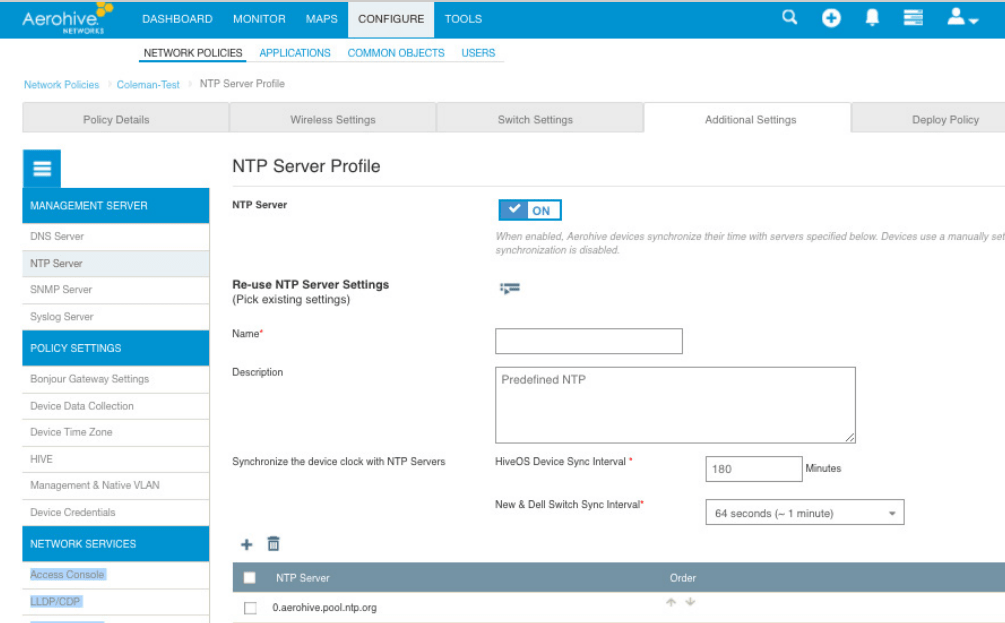Open Device Data Collection in sidebar
The width and height of the screenshot is (1005, 623).
click(116, 406)
